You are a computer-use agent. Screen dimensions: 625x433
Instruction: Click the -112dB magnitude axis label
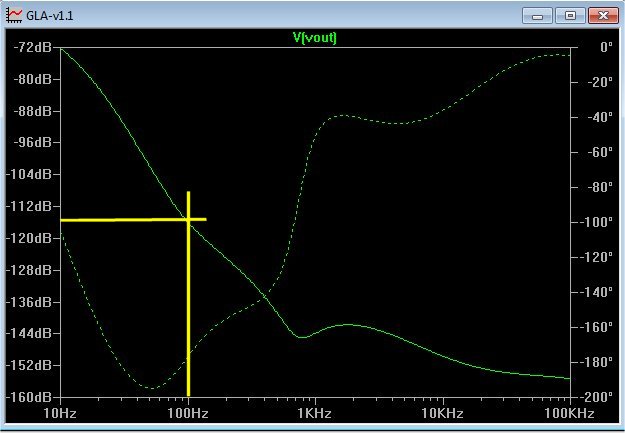point(29,206)
